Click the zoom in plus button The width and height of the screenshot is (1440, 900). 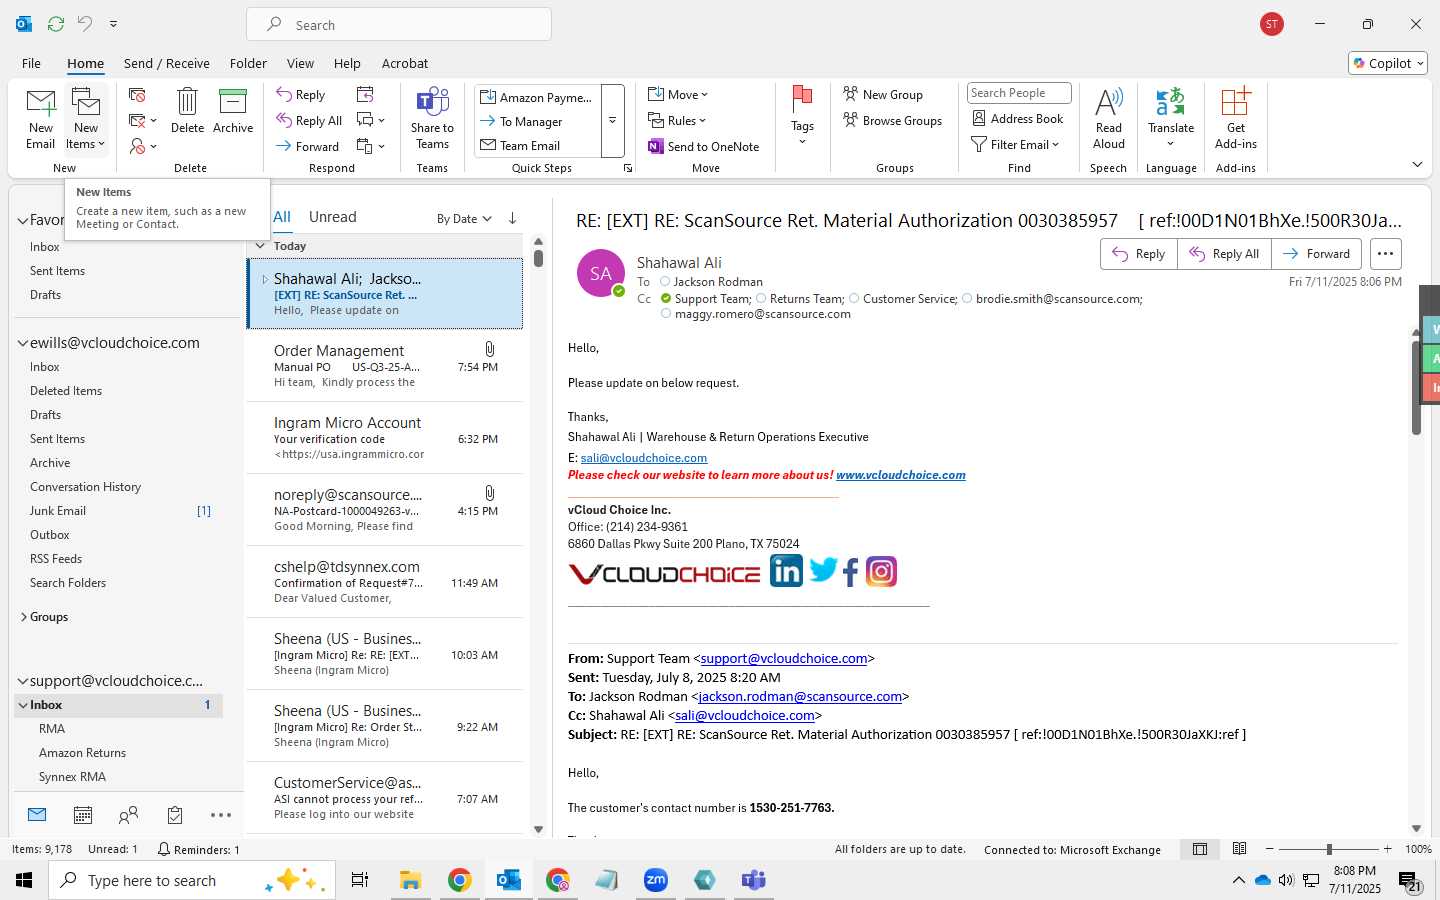tap(1388, 849)
